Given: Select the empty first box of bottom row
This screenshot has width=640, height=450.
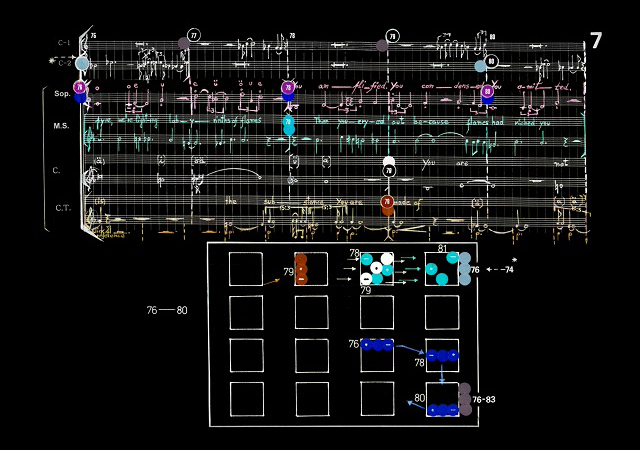Looking at the screenshot, I should [247, 399].
